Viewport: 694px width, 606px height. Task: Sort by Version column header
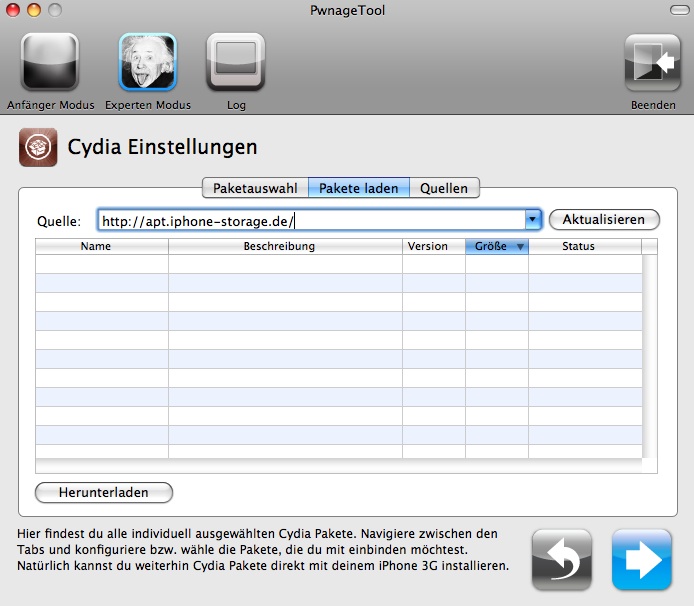(428, 246)
